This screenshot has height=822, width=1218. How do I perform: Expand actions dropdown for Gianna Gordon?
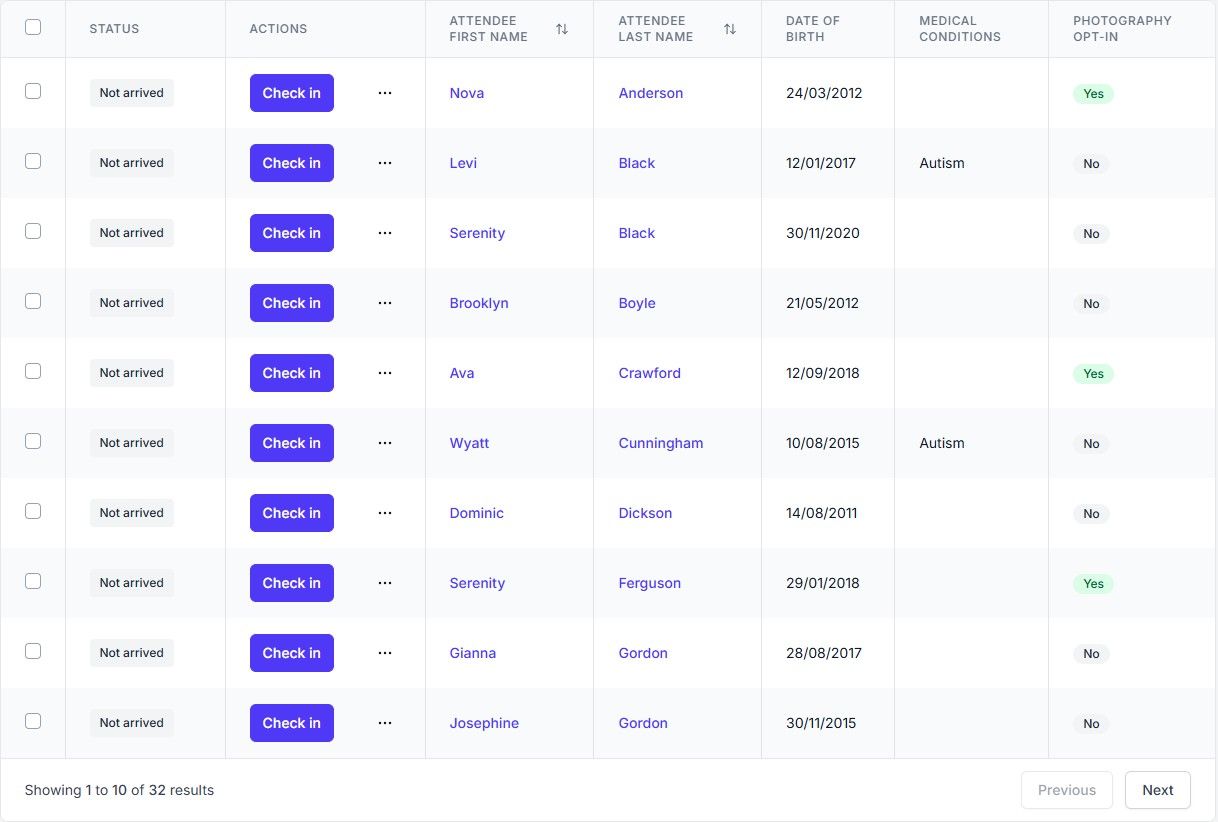(385, 653)
